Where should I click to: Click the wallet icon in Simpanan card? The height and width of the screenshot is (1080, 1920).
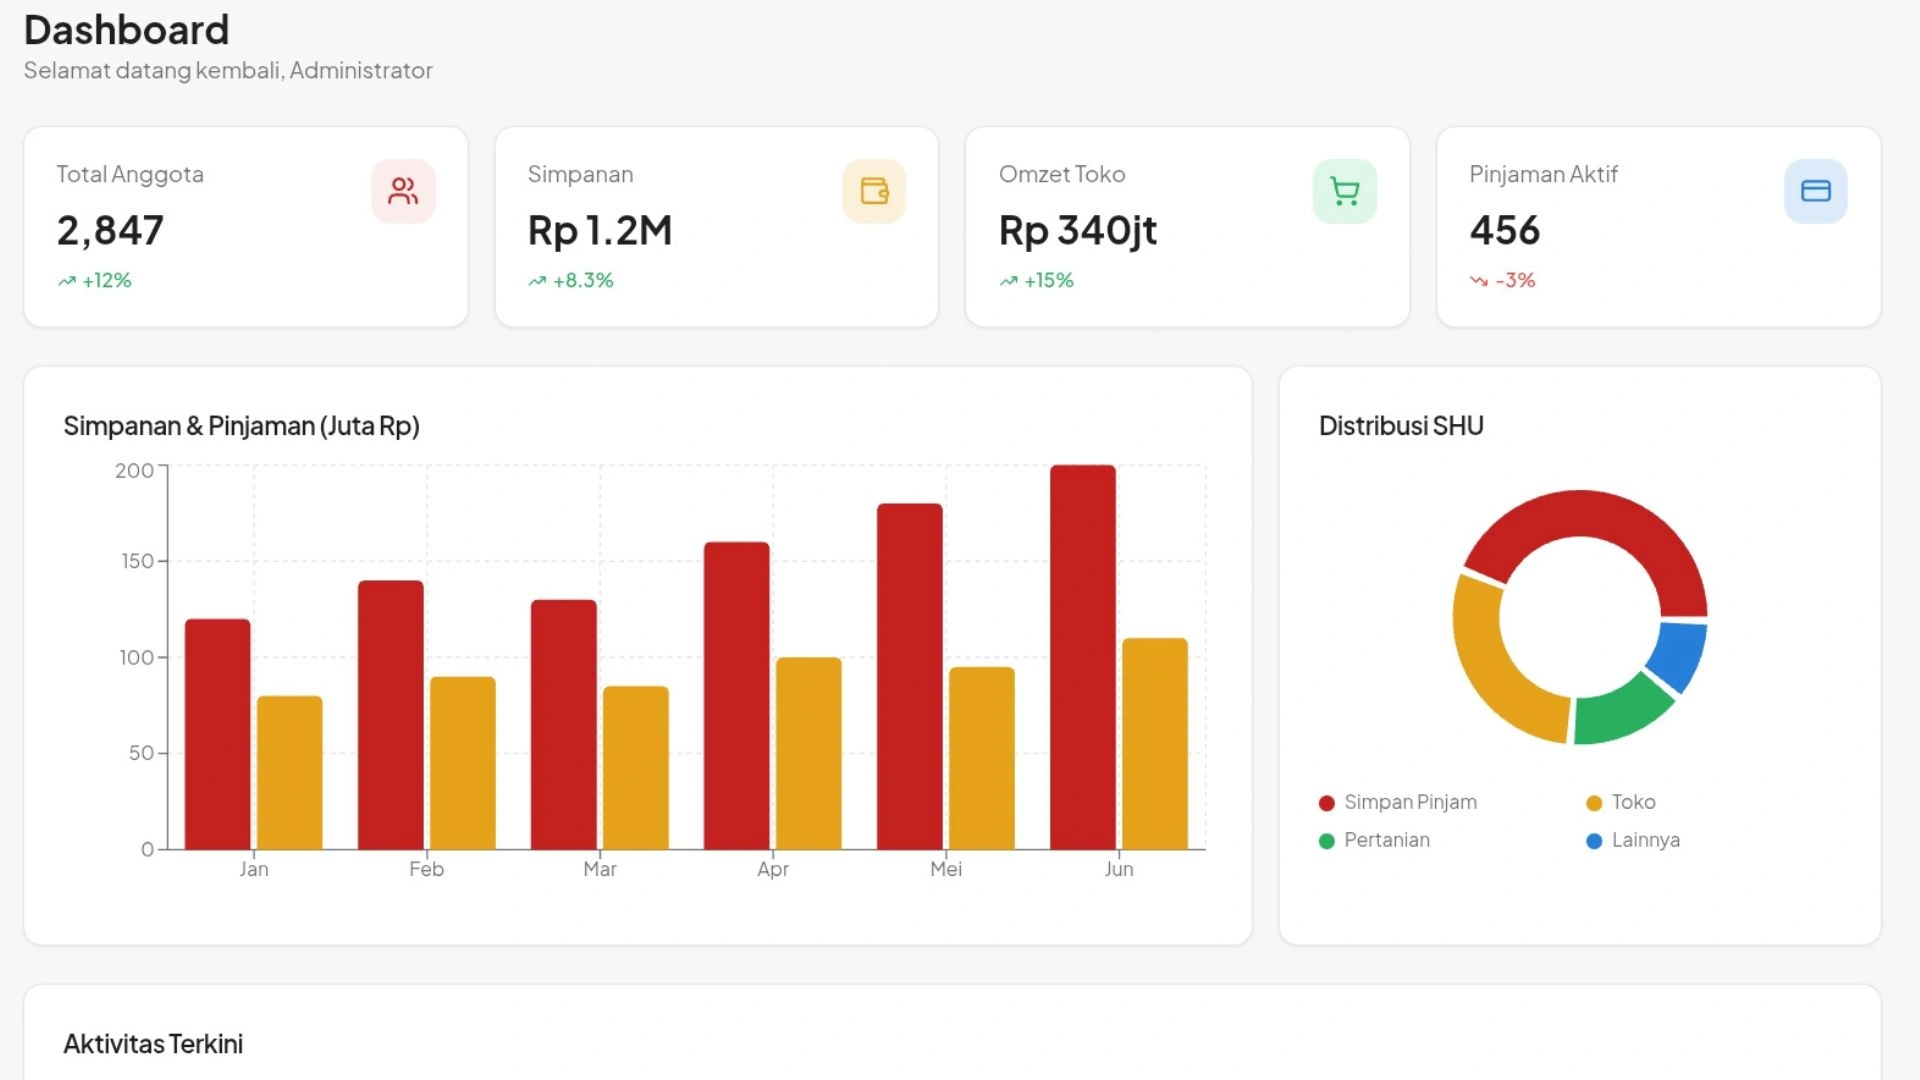click(874, 191)
